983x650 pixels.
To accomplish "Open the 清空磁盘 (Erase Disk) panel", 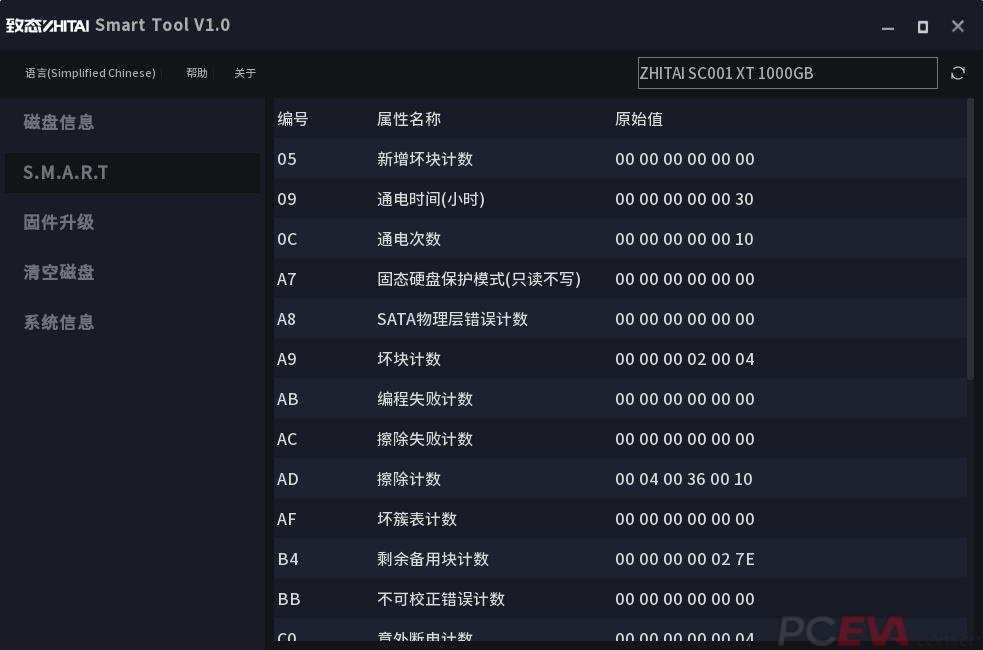I will click(x=59, y=272).
